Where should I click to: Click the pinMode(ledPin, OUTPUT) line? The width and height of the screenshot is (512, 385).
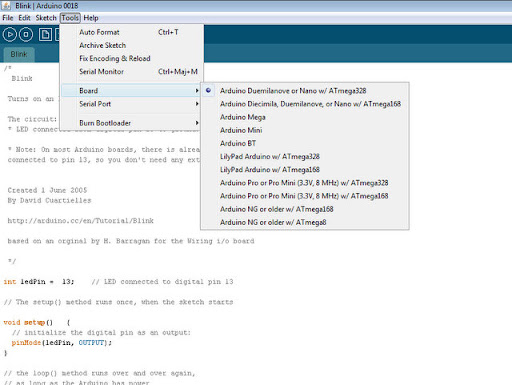click(x=62, y=343)
